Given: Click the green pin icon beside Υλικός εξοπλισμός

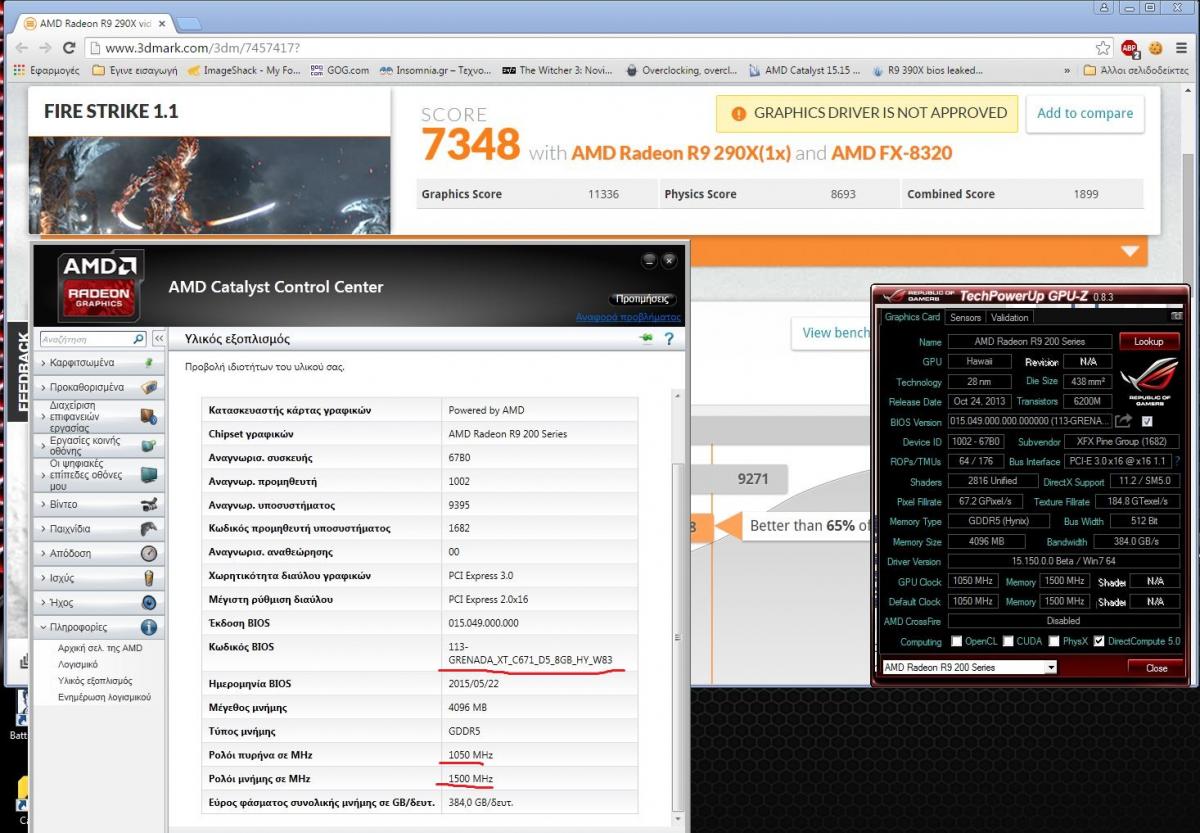Looking at the screenshot, I should pos(646,339).
